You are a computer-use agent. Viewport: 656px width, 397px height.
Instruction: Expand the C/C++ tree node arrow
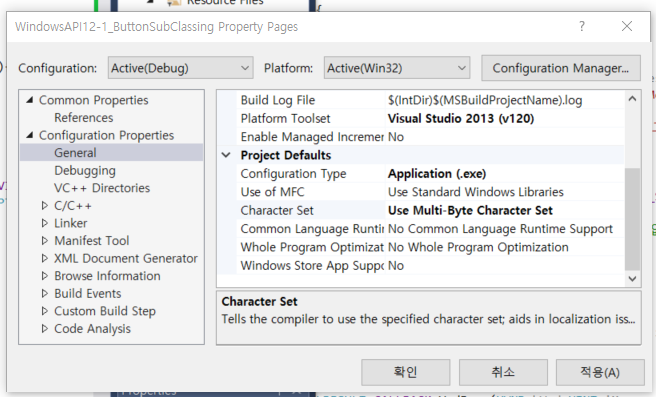point(45,205)
